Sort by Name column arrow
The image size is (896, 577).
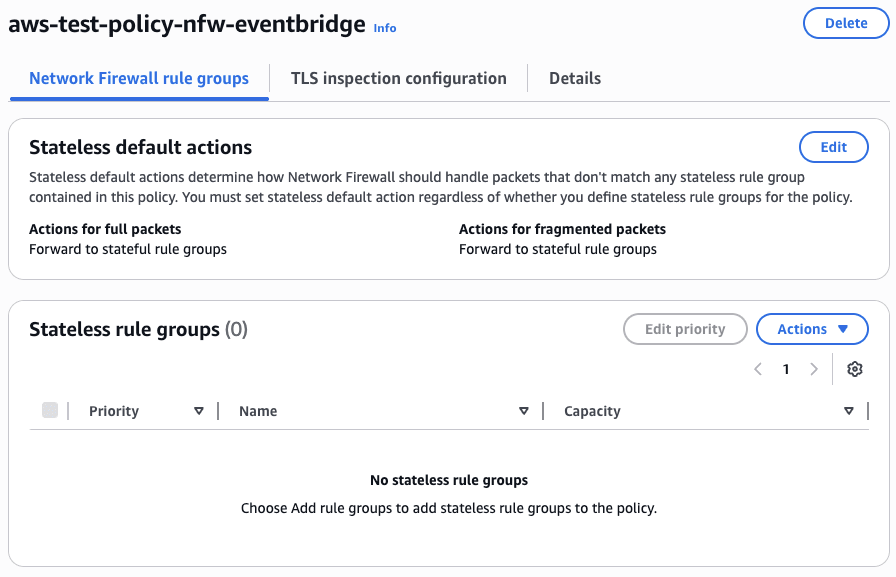[524, 411]
